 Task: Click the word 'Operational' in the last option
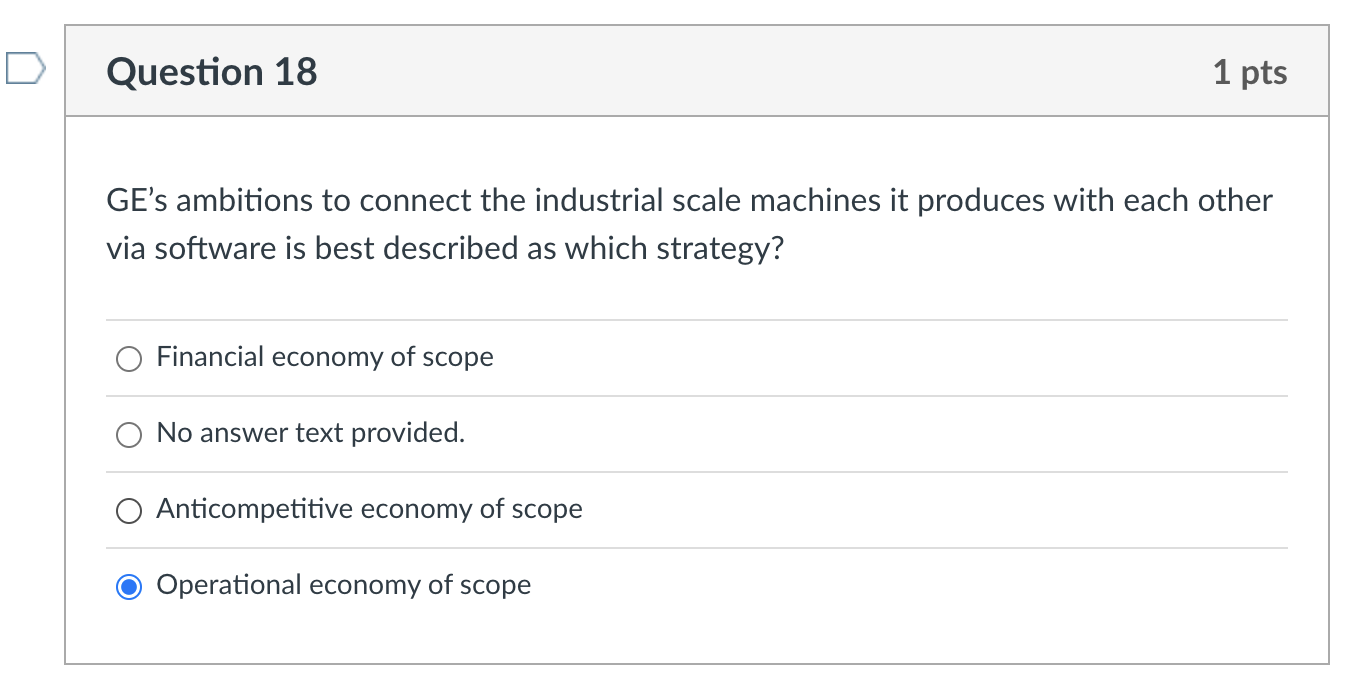pos(228,585)
